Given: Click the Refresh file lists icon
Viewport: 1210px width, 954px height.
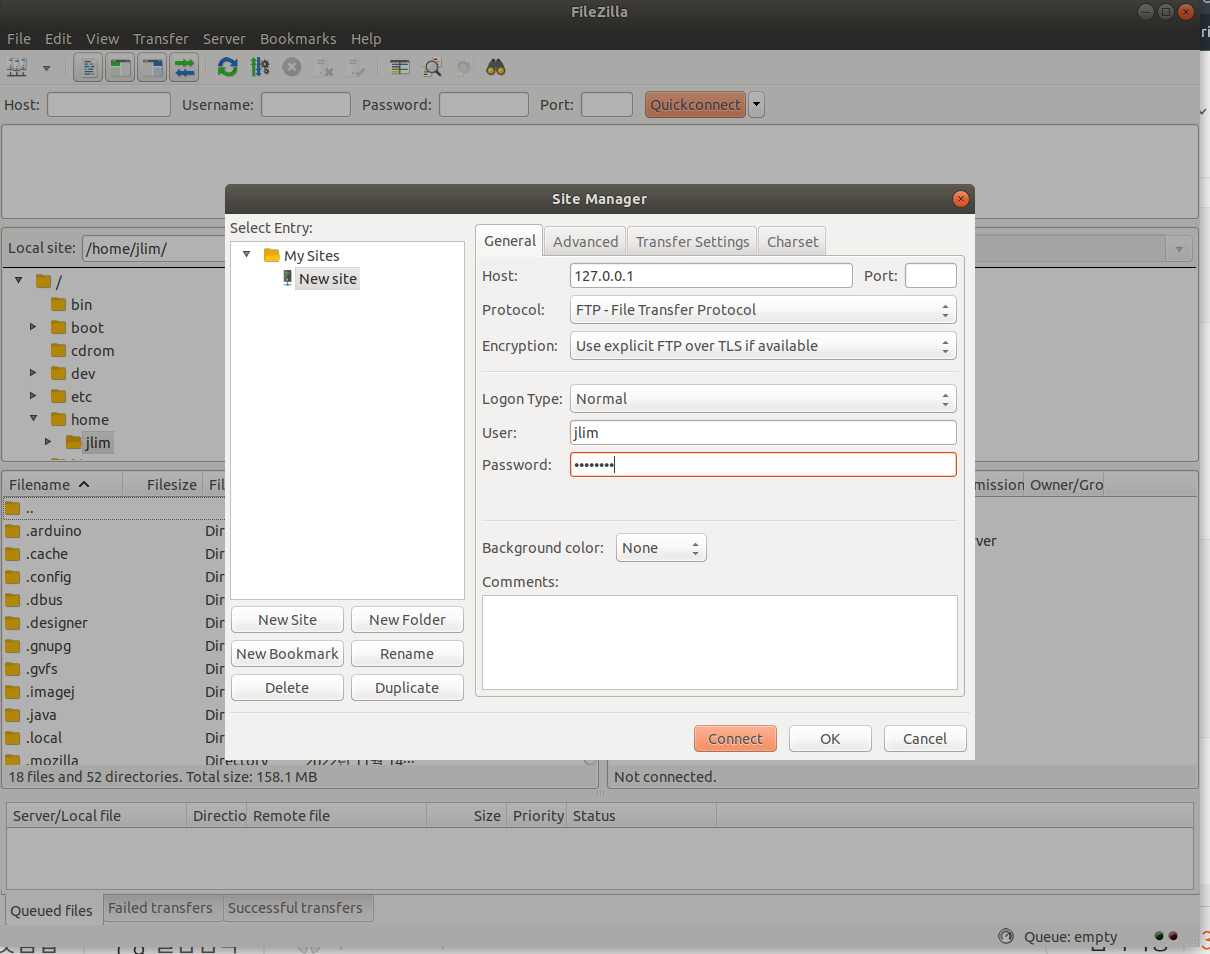Looking at the screenshot, I should pos(227,68).
